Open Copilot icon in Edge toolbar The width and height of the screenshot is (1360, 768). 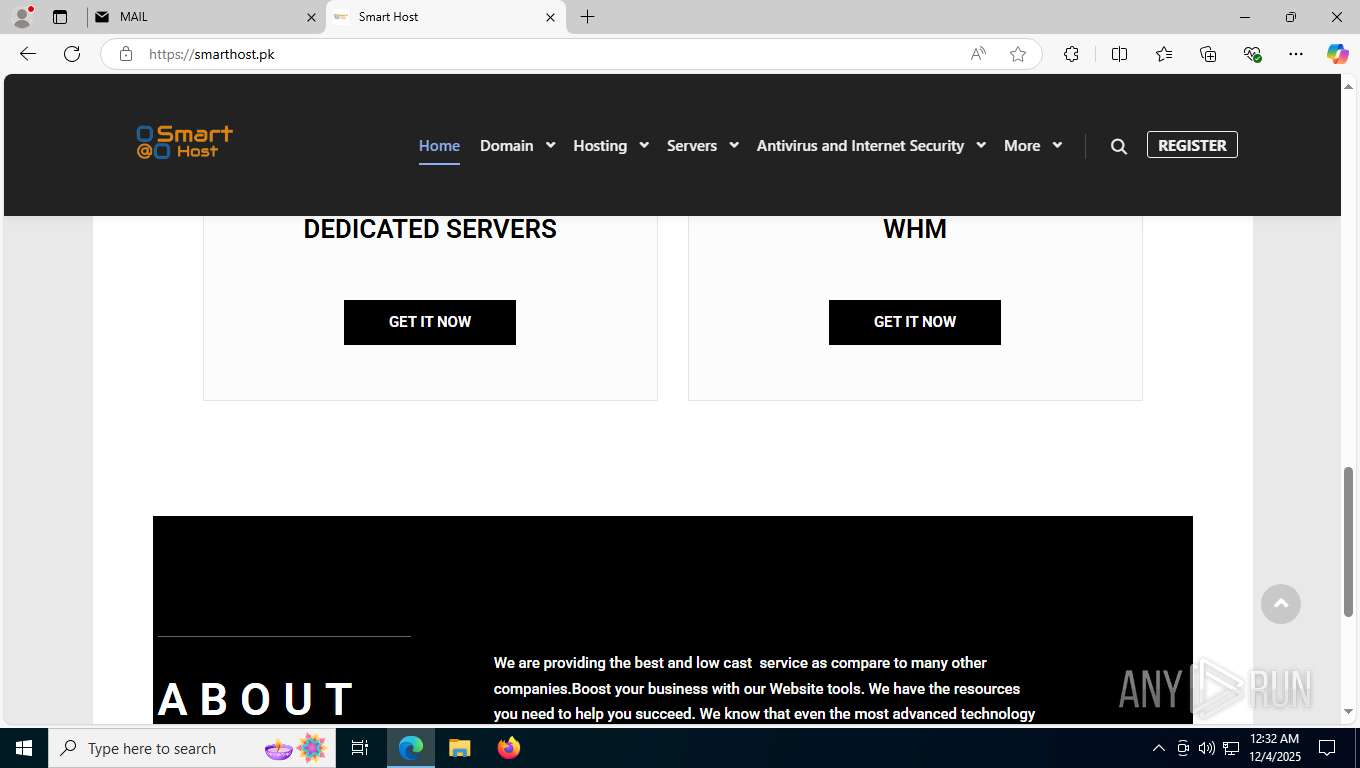[1338, 54]
